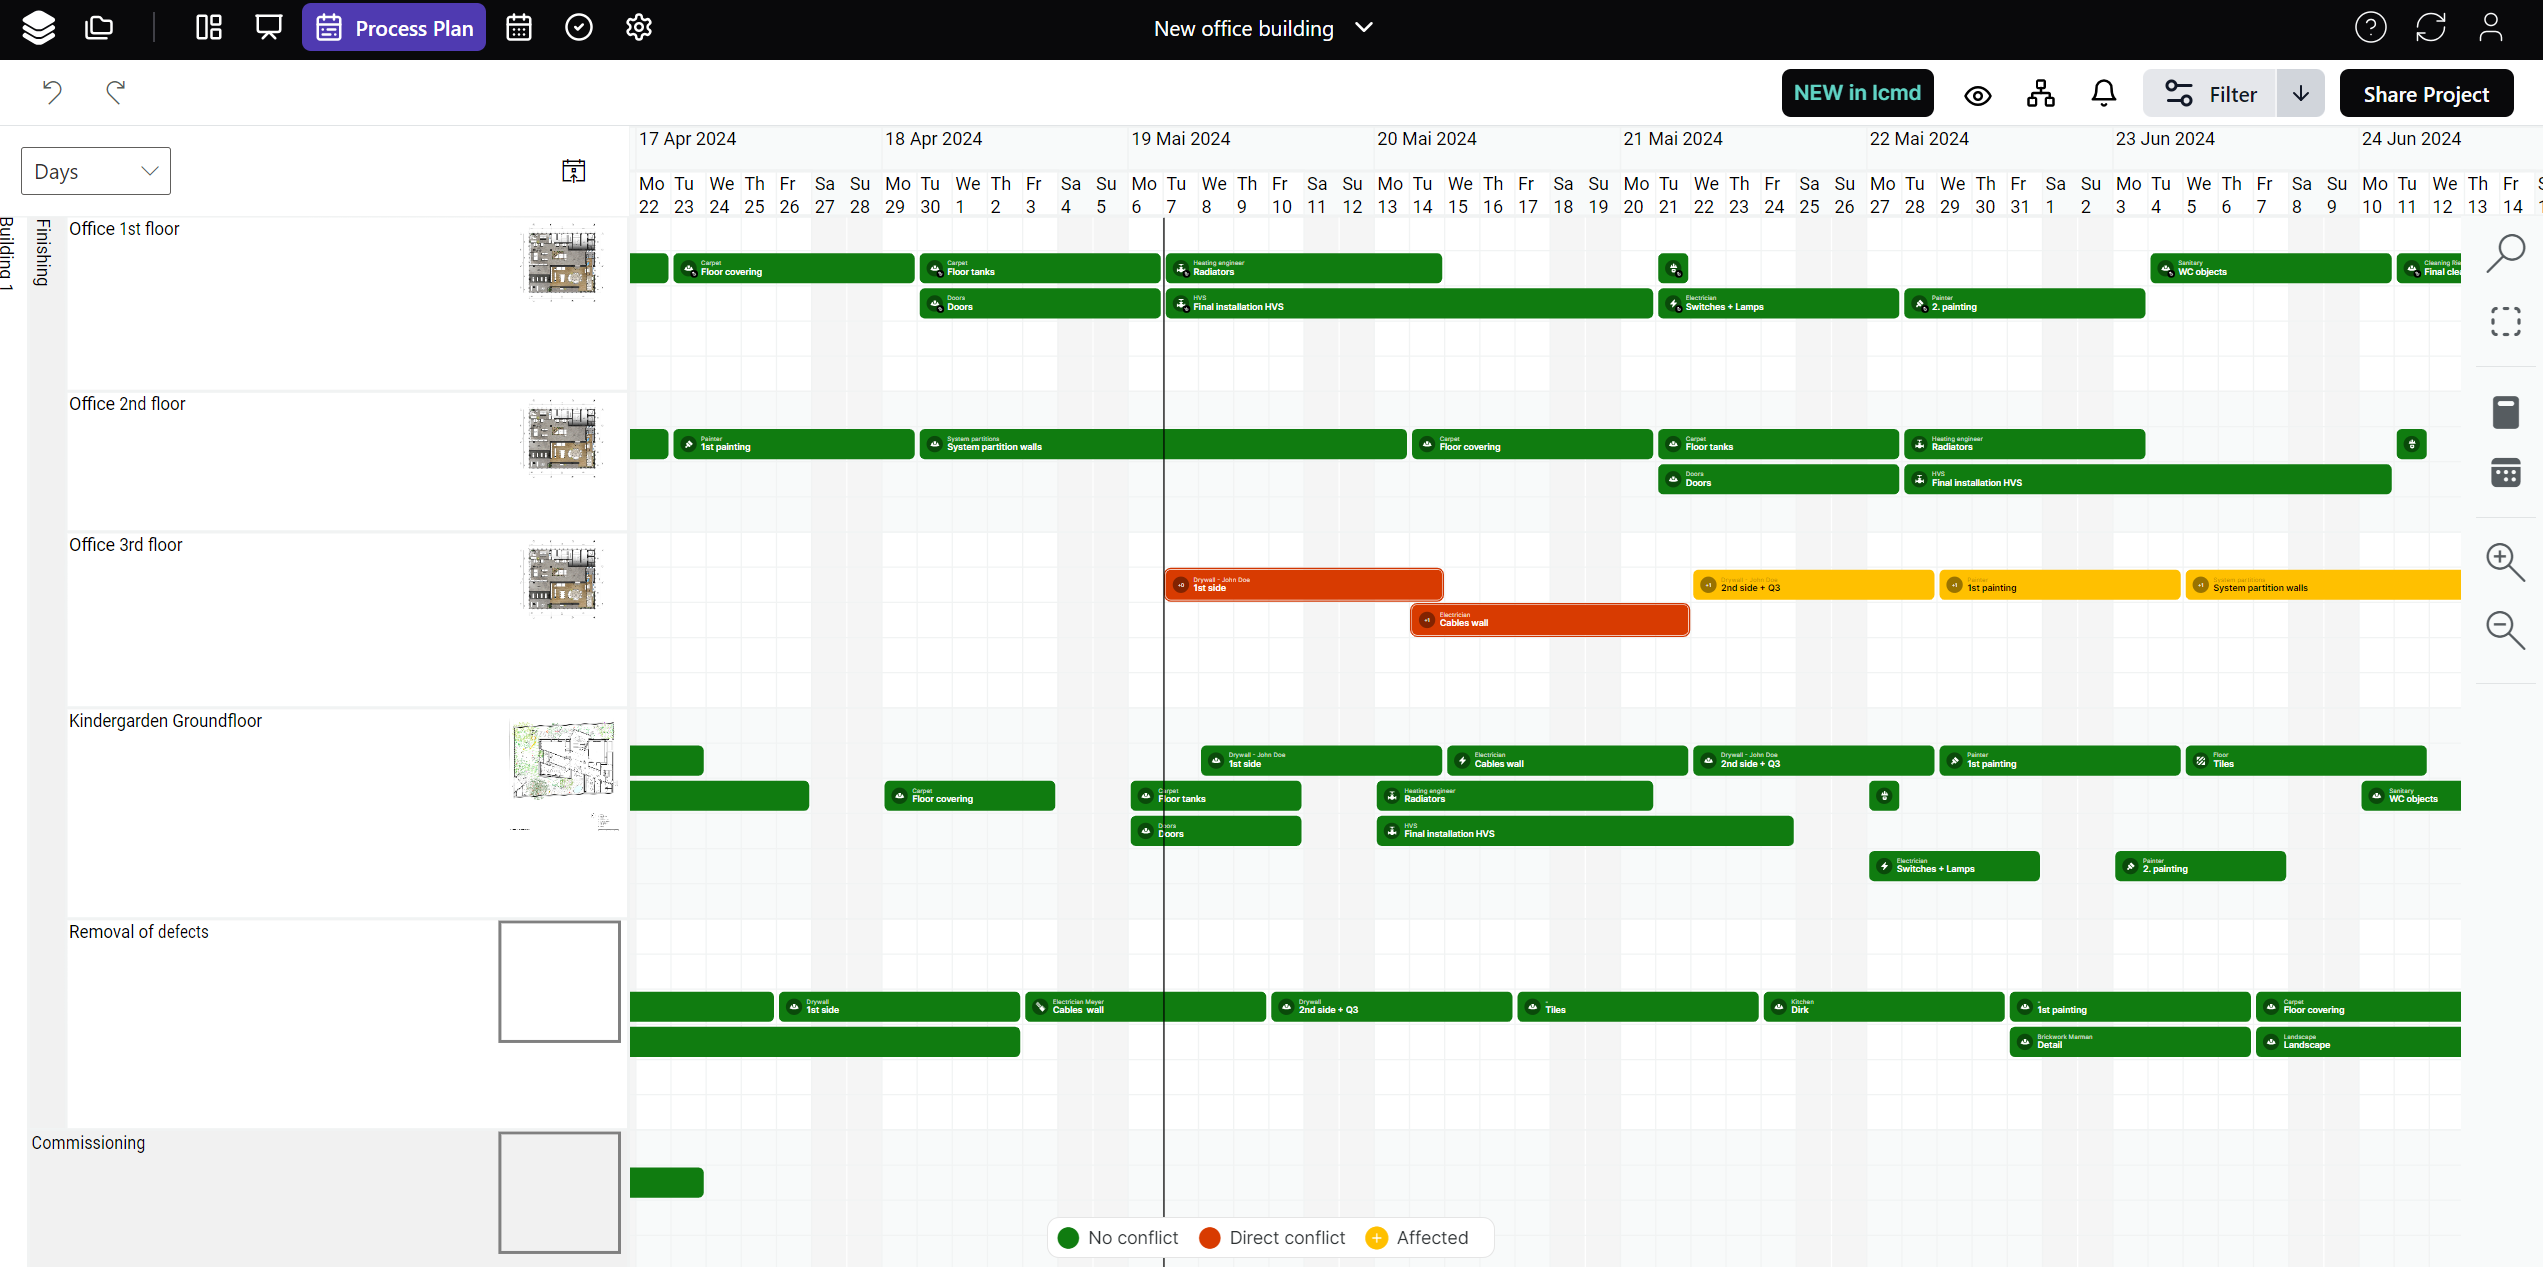Click the redo arrow icon
The height and width of the screenshot is (1267, 2543).
(x=115, y=92)
